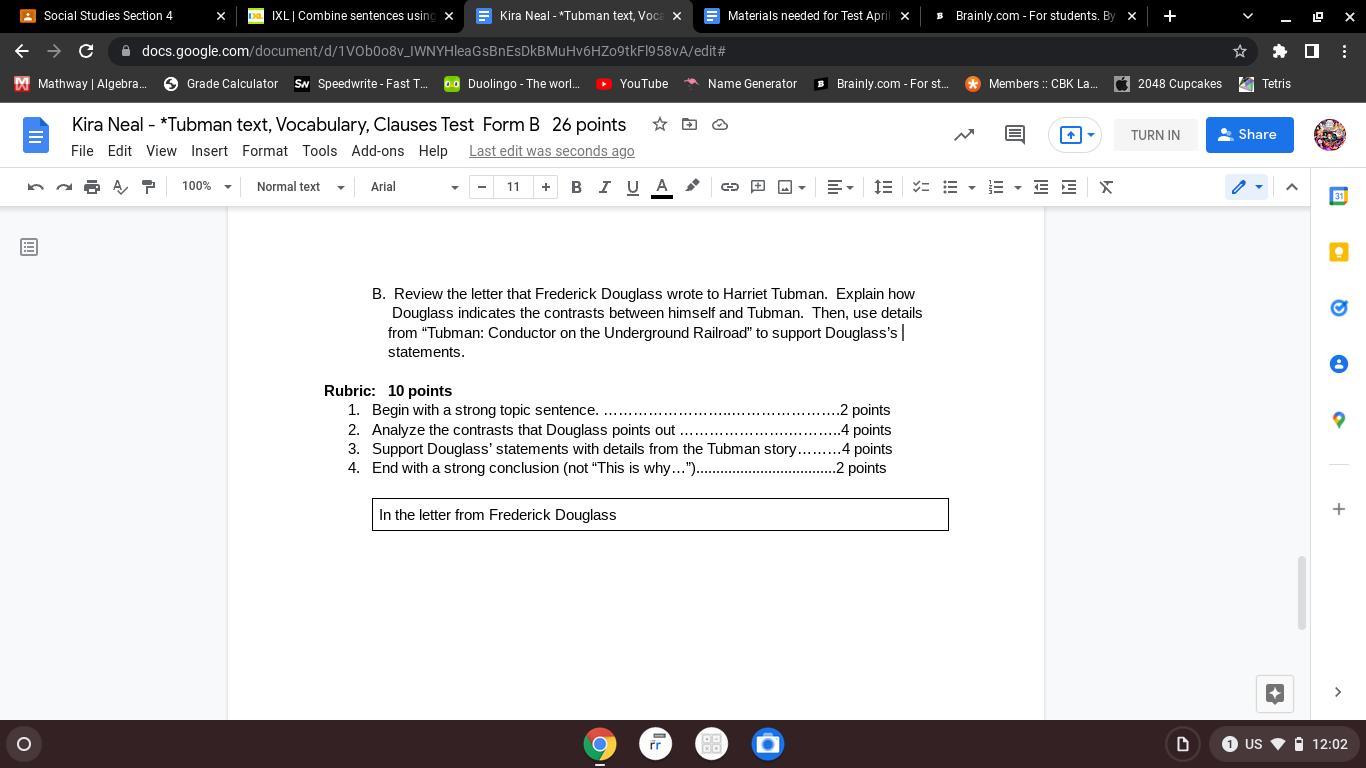Print the document using the printer icon
Viewport: 1366px width, 768px height.
coord(92,187)
